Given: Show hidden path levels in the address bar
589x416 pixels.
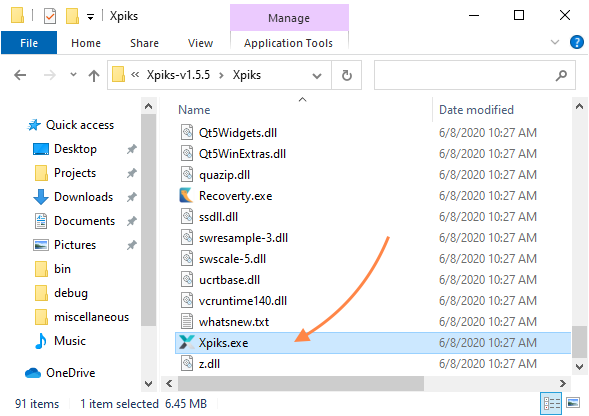Looking at the screenshot, I should pos(135,74).
